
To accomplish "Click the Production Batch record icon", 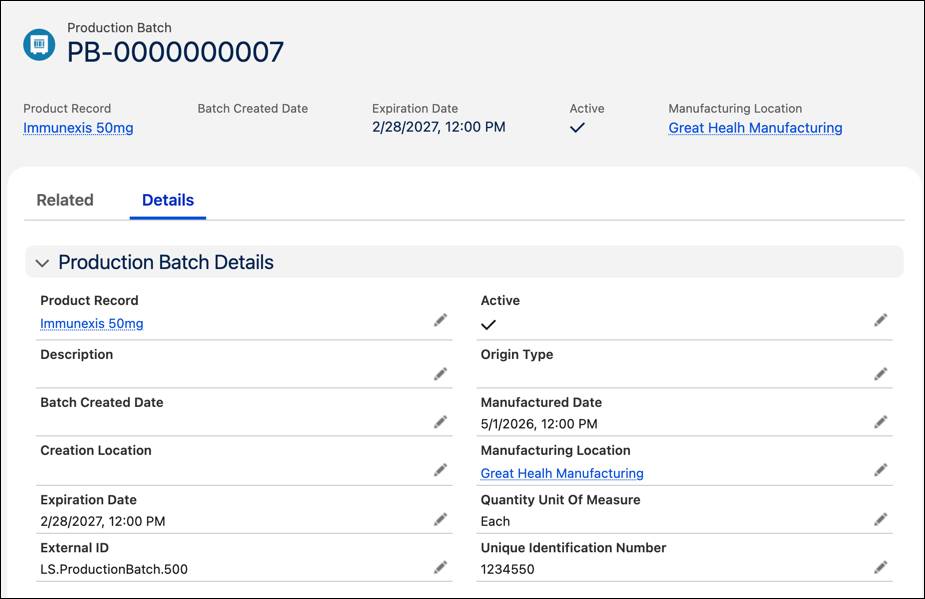I will point(39,44).
